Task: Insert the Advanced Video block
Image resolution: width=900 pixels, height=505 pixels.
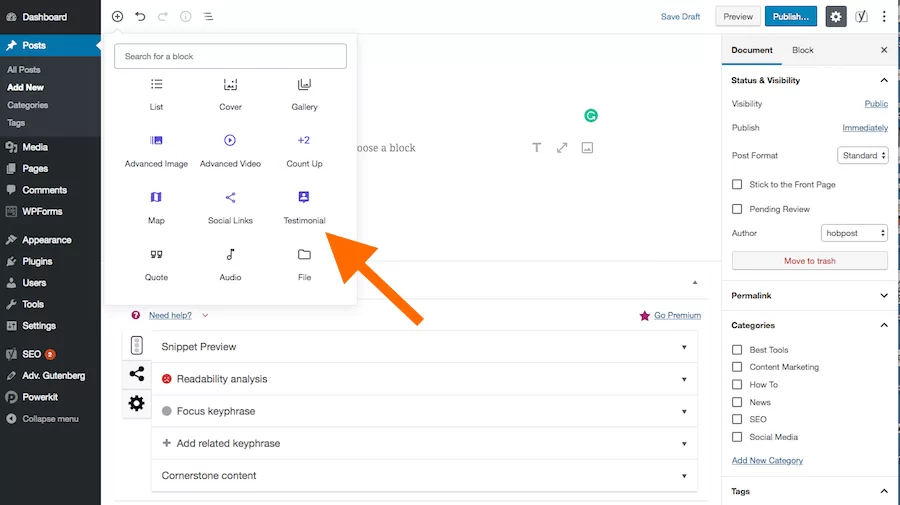Action: pos(230,149)
